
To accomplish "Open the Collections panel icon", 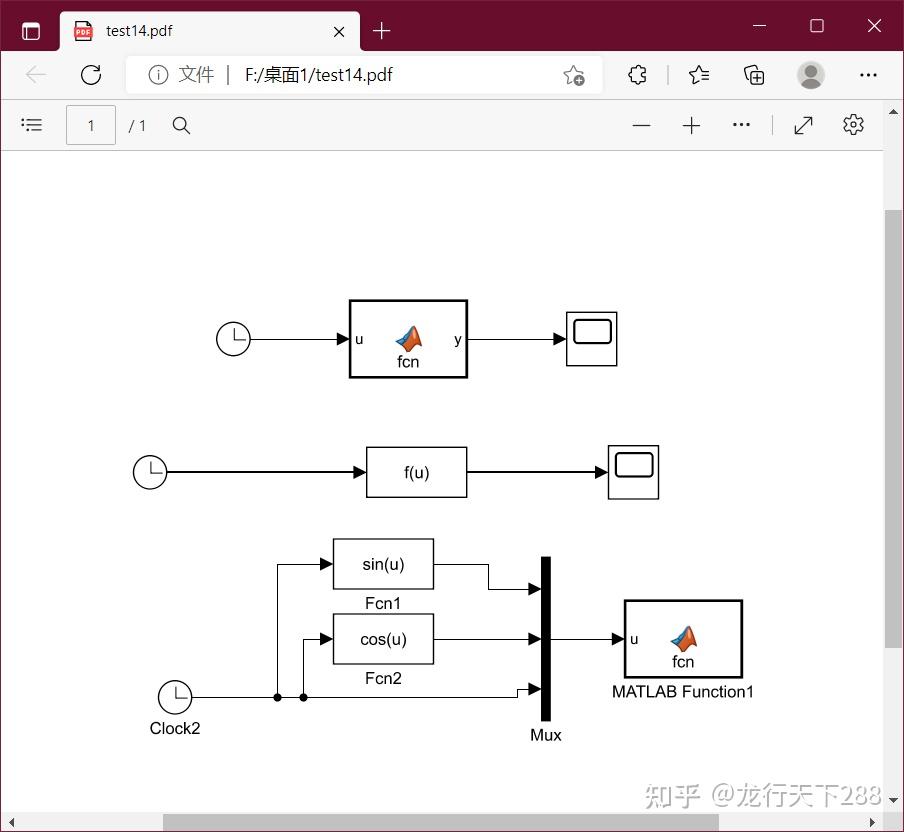I will click(x=754, y=74).
